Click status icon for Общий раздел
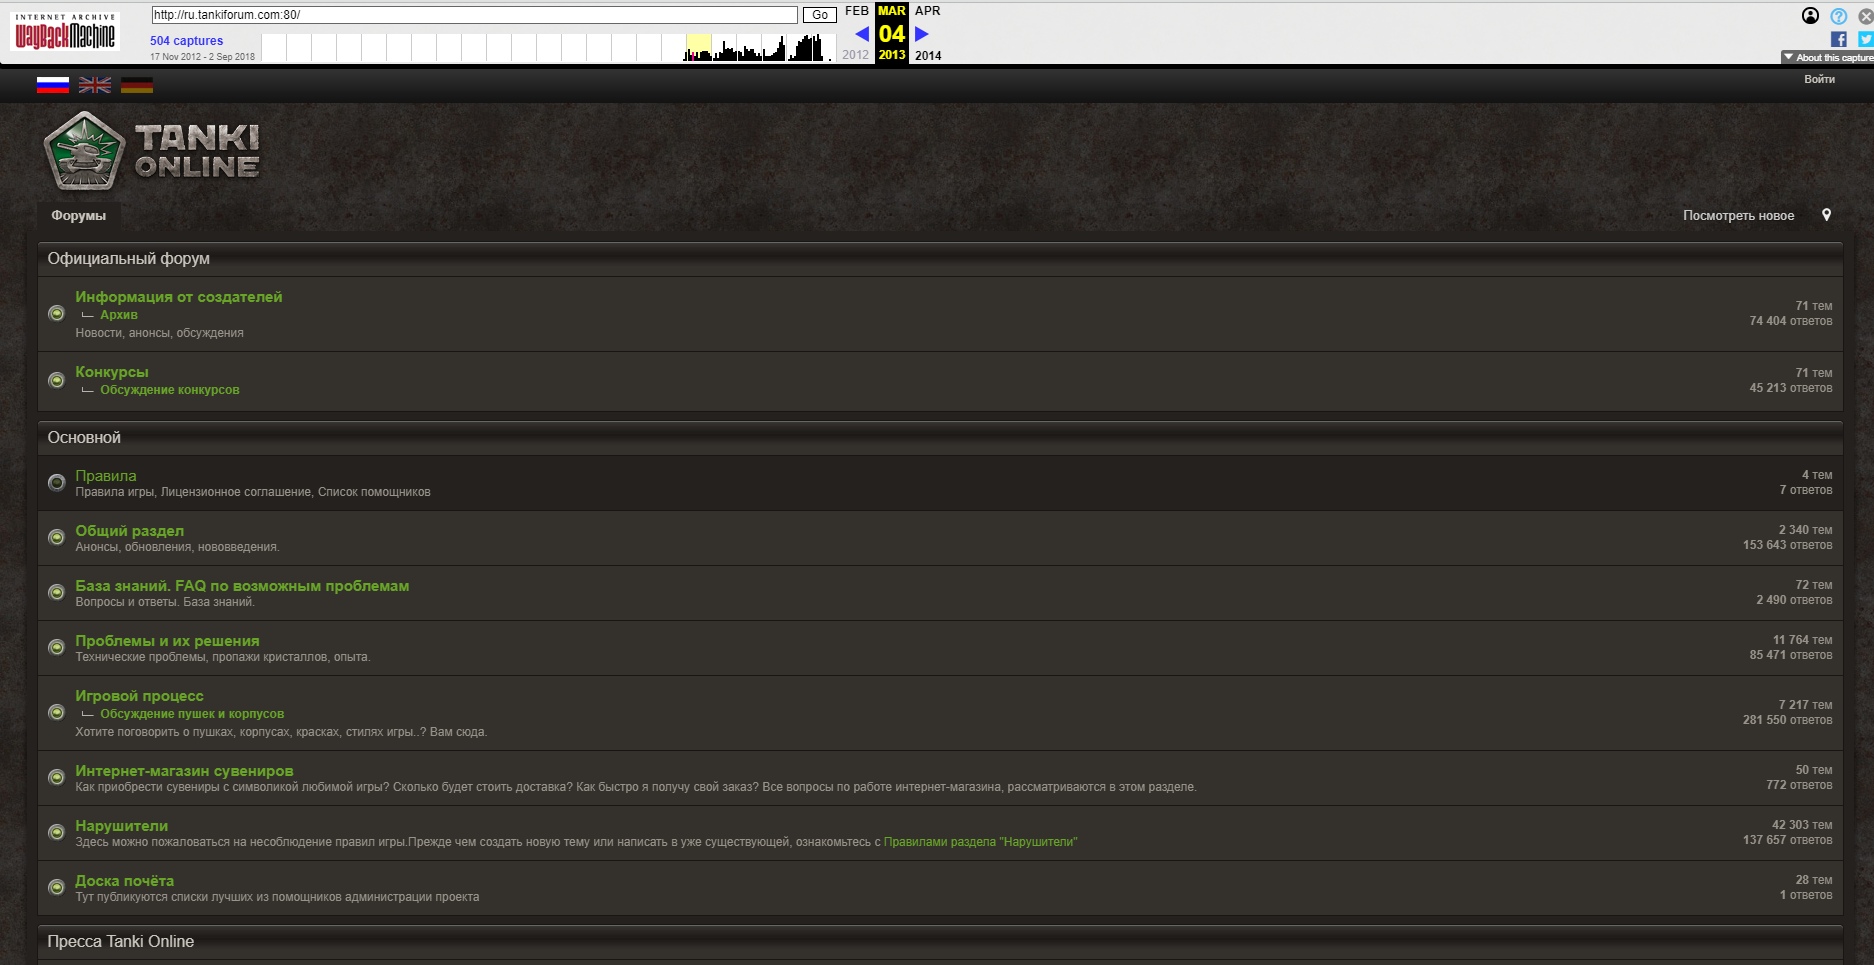1874x965 pixels. pos(57,538)
